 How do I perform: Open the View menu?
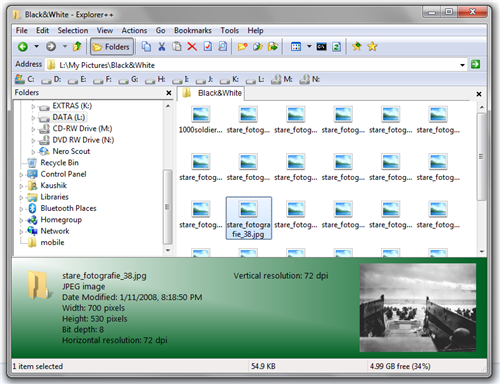(105, 30)
